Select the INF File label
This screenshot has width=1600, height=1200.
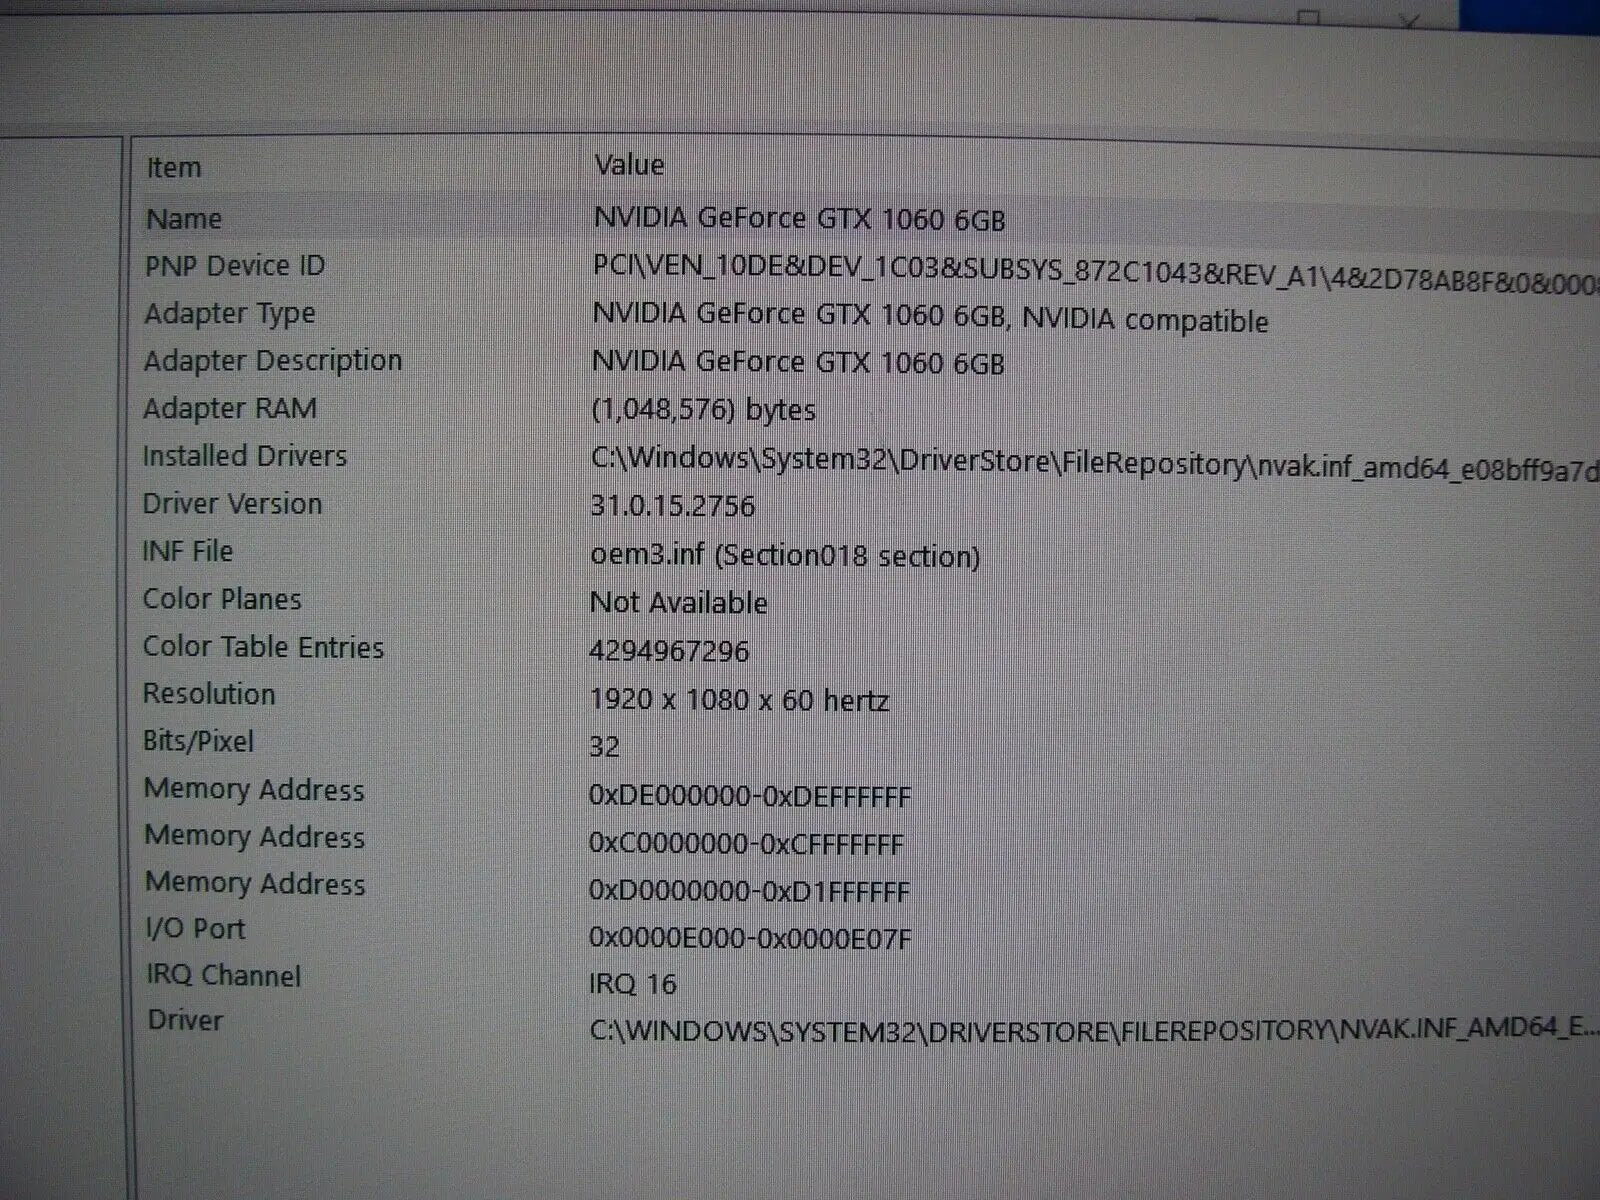point(187,550)
